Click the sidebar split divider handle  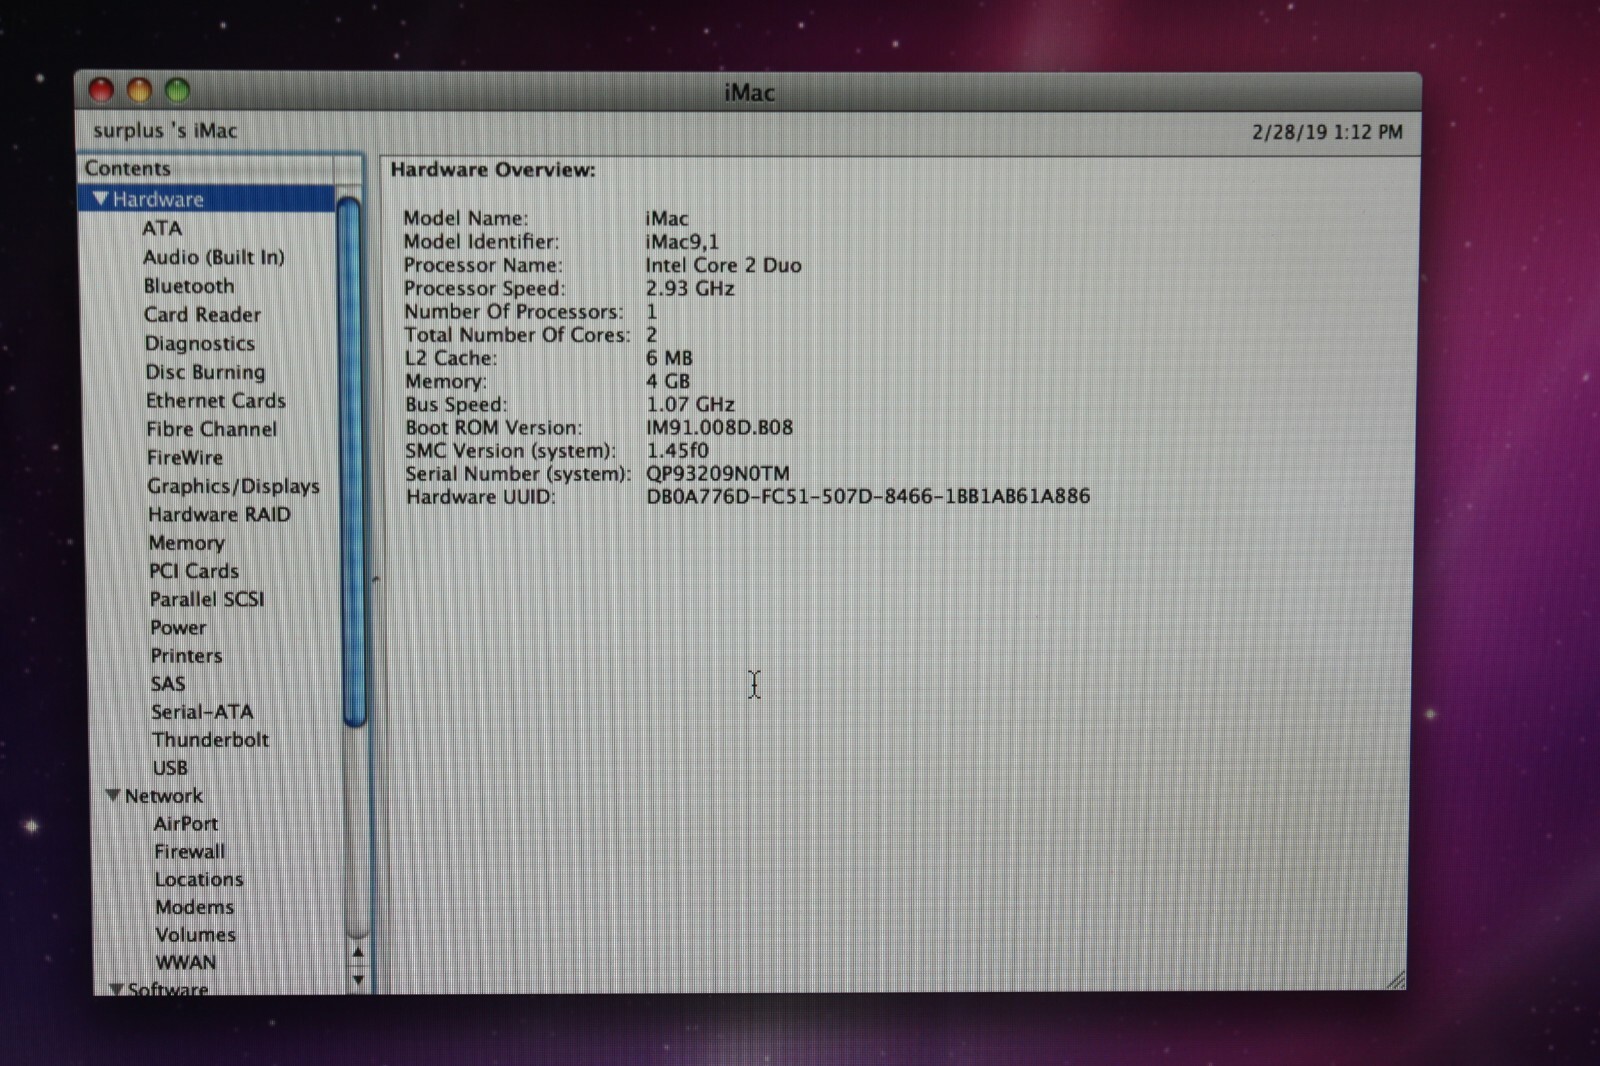click(x=376, y=578)
